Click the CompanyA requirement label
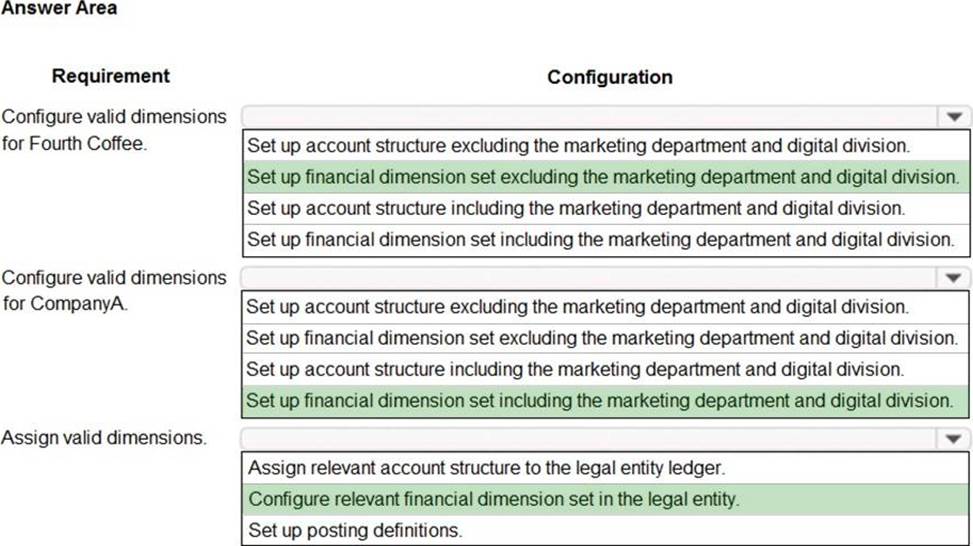The image size is (973, 546). point(114,290)
